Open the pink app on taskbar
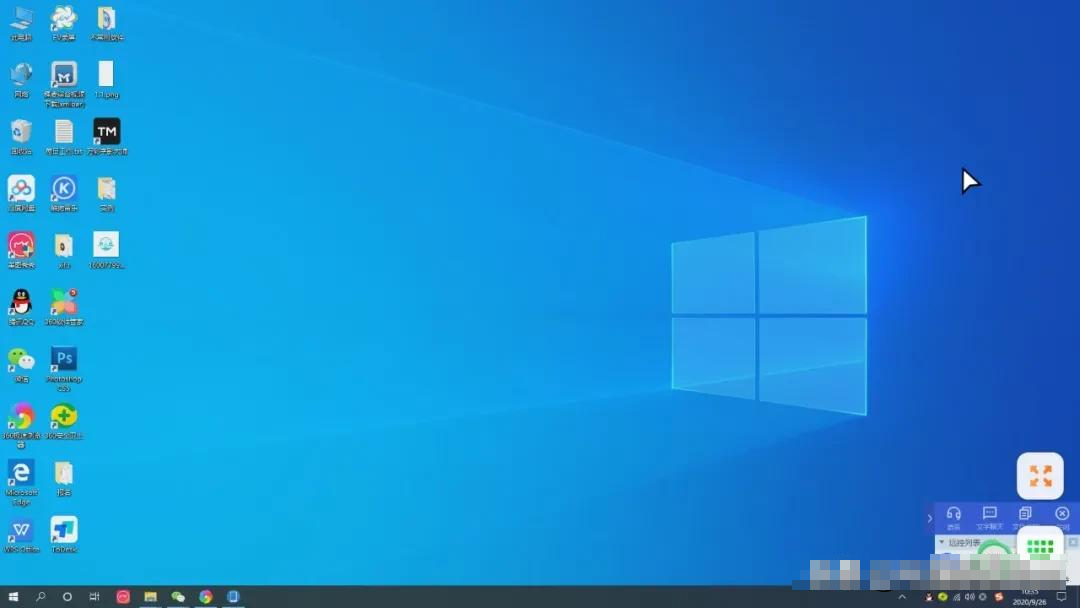This screenshot has height=608, width=1080. point(123,596)
